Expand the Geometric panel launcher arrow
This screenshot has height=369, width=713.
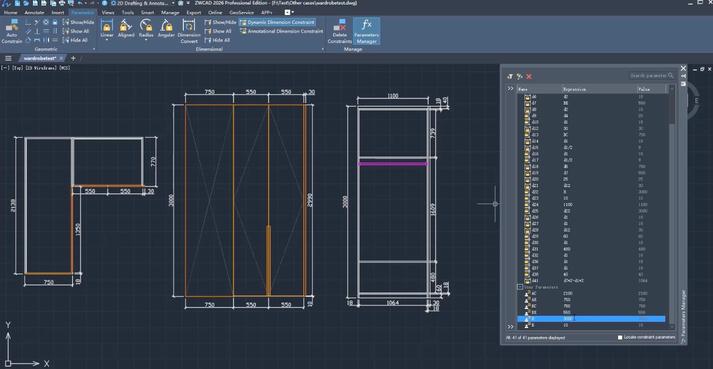[94, 49]
